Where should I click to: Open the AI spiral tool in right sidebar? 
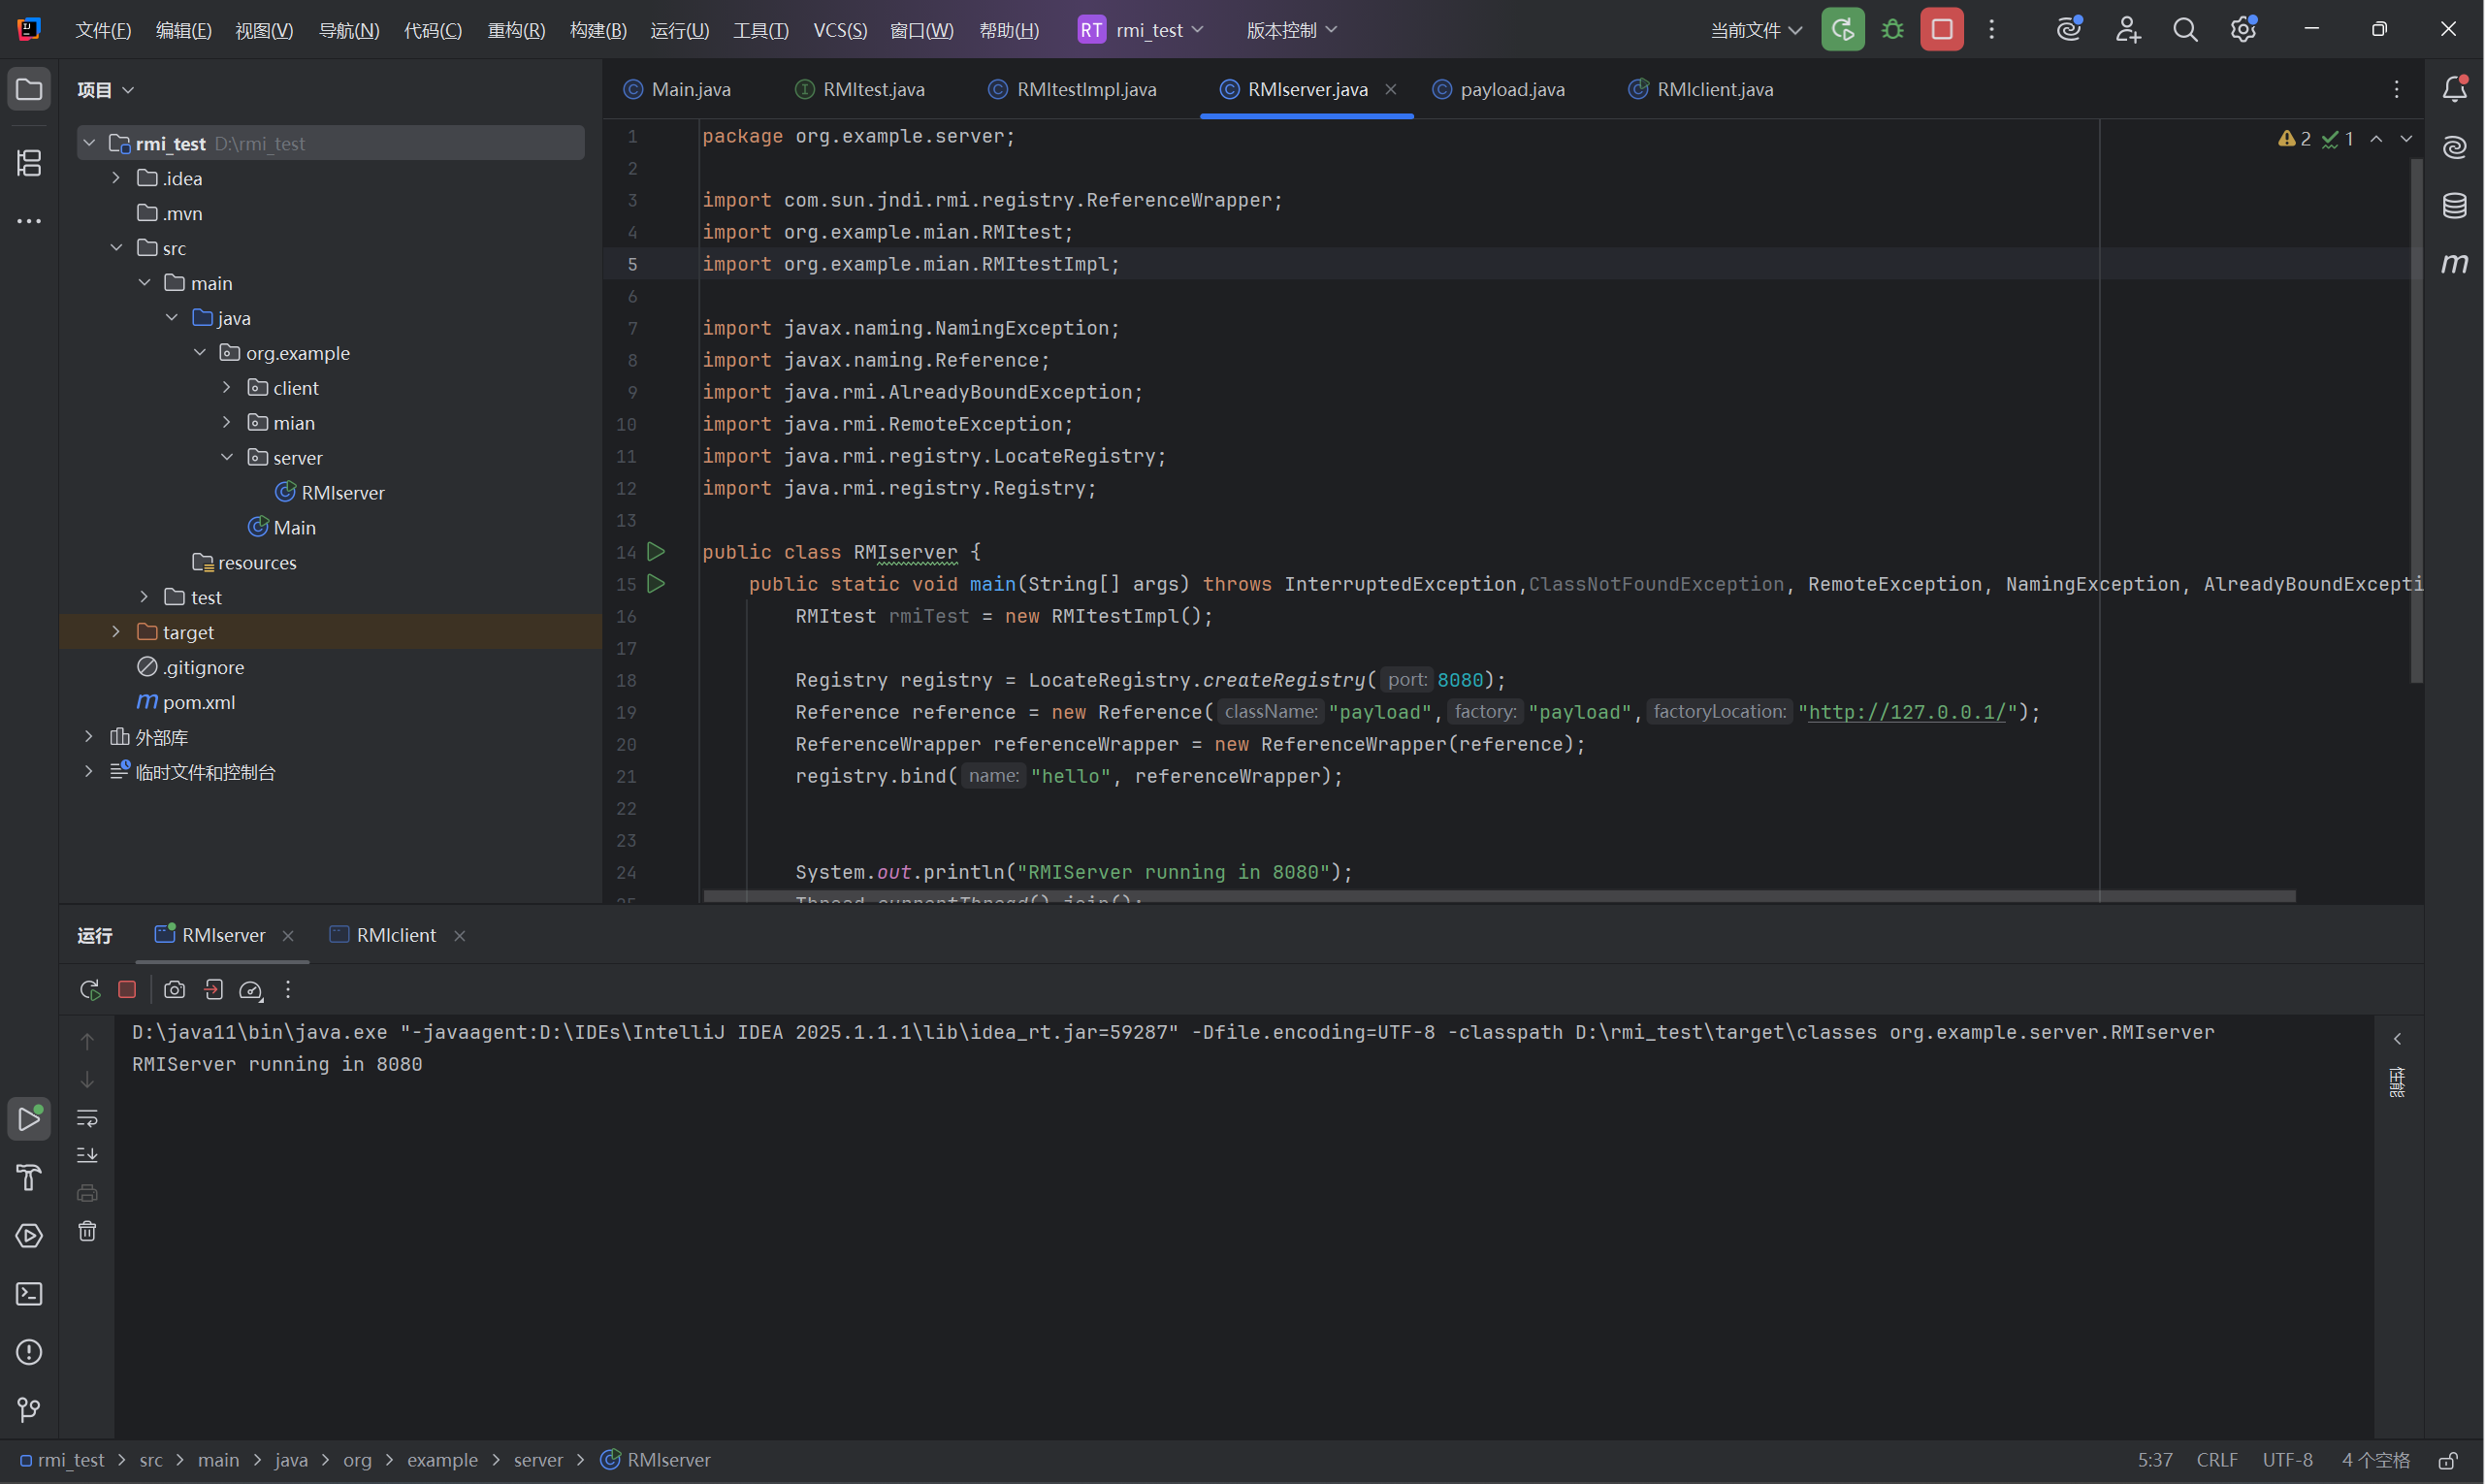tap(2454, 148)
